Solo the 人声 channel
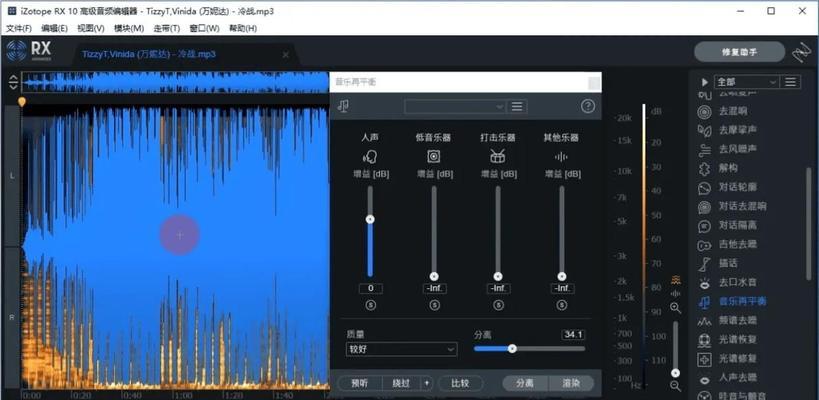This screenshot has width=819, height=400. point(370,305)
